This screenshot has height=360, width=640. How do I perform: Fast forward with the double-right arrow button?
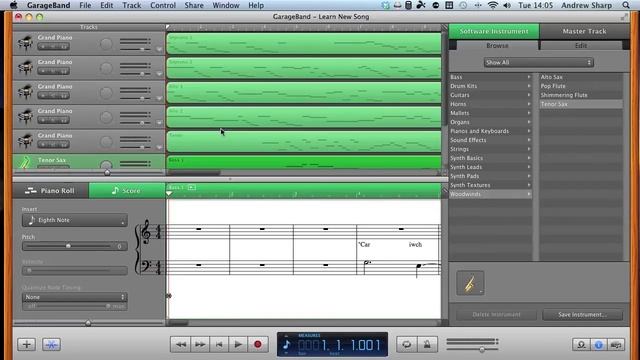click(x=200, y=344)
